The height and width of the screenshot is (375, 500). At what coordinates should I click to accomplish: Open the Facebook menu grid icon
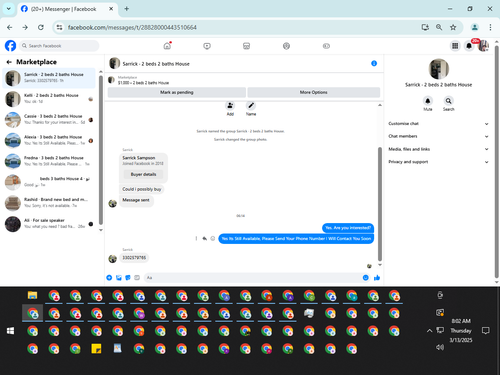[455, 46]
